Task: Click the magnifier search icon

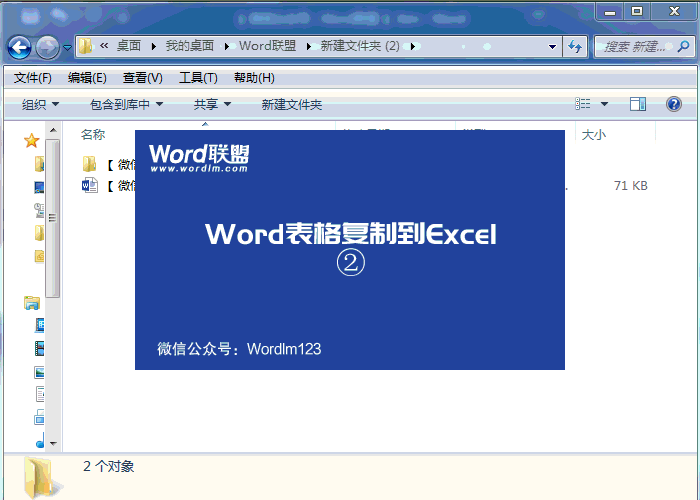Action: (683, 46)
